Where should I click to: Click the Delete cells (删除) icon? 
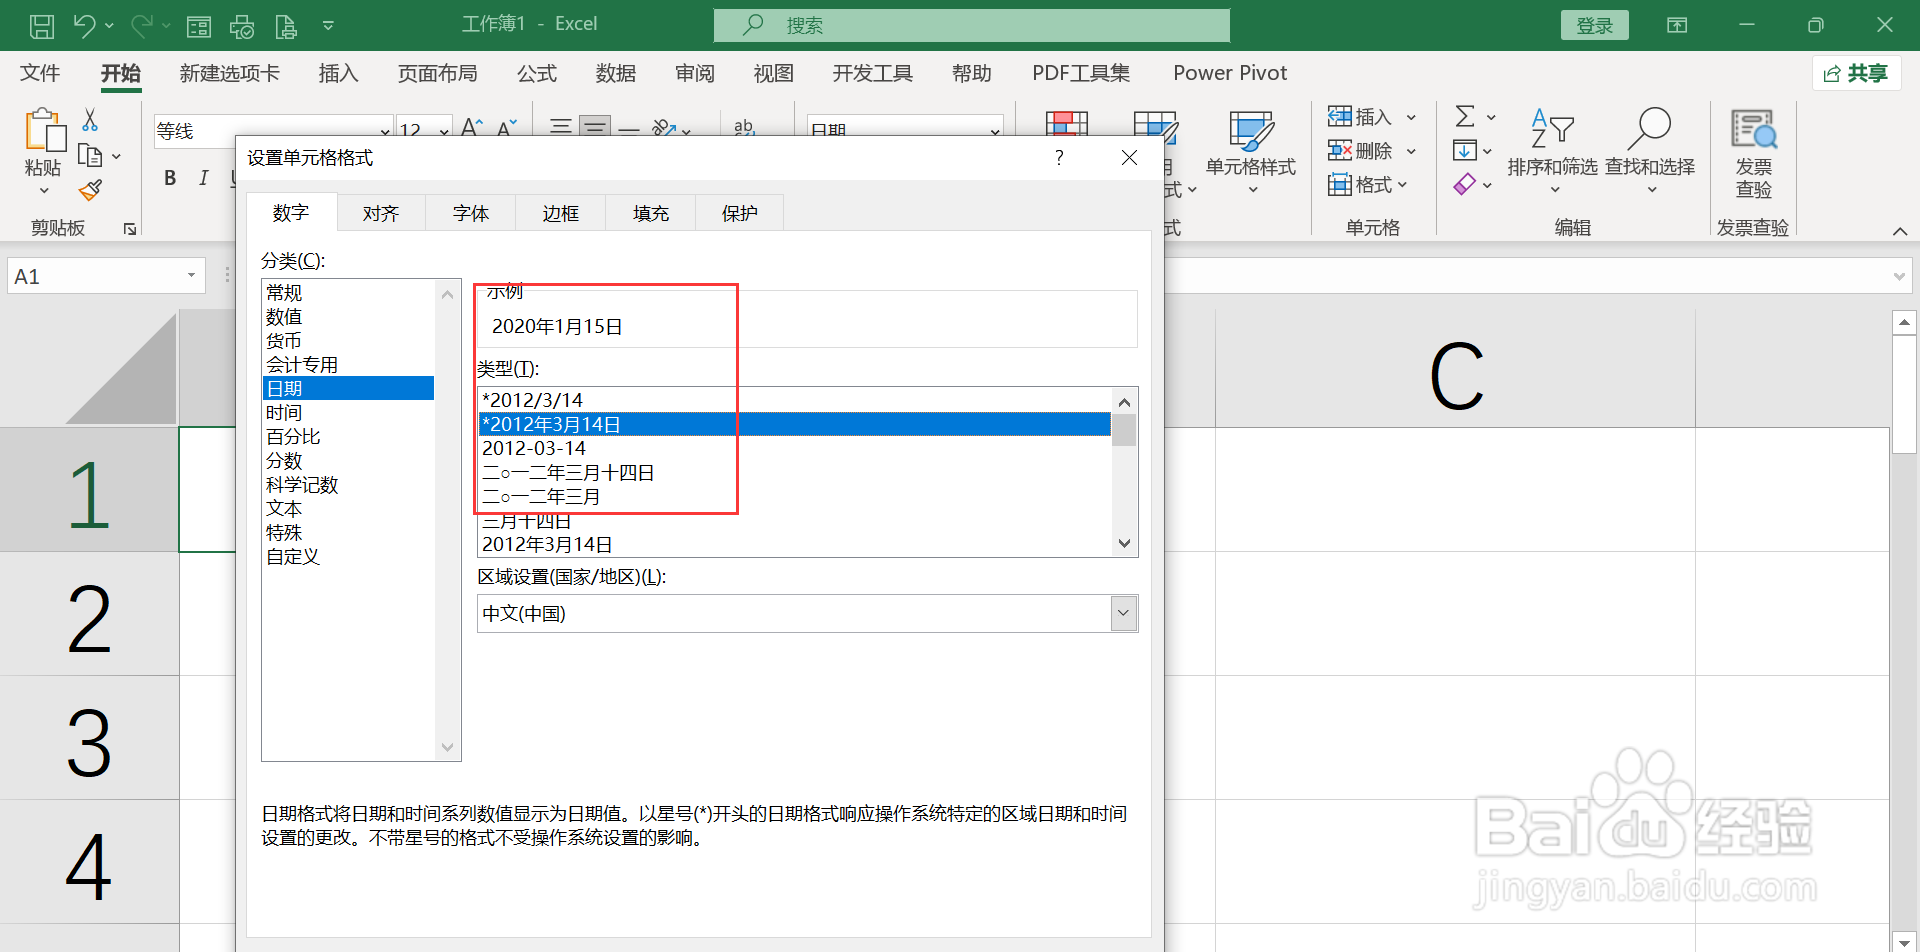point(1340,151)
